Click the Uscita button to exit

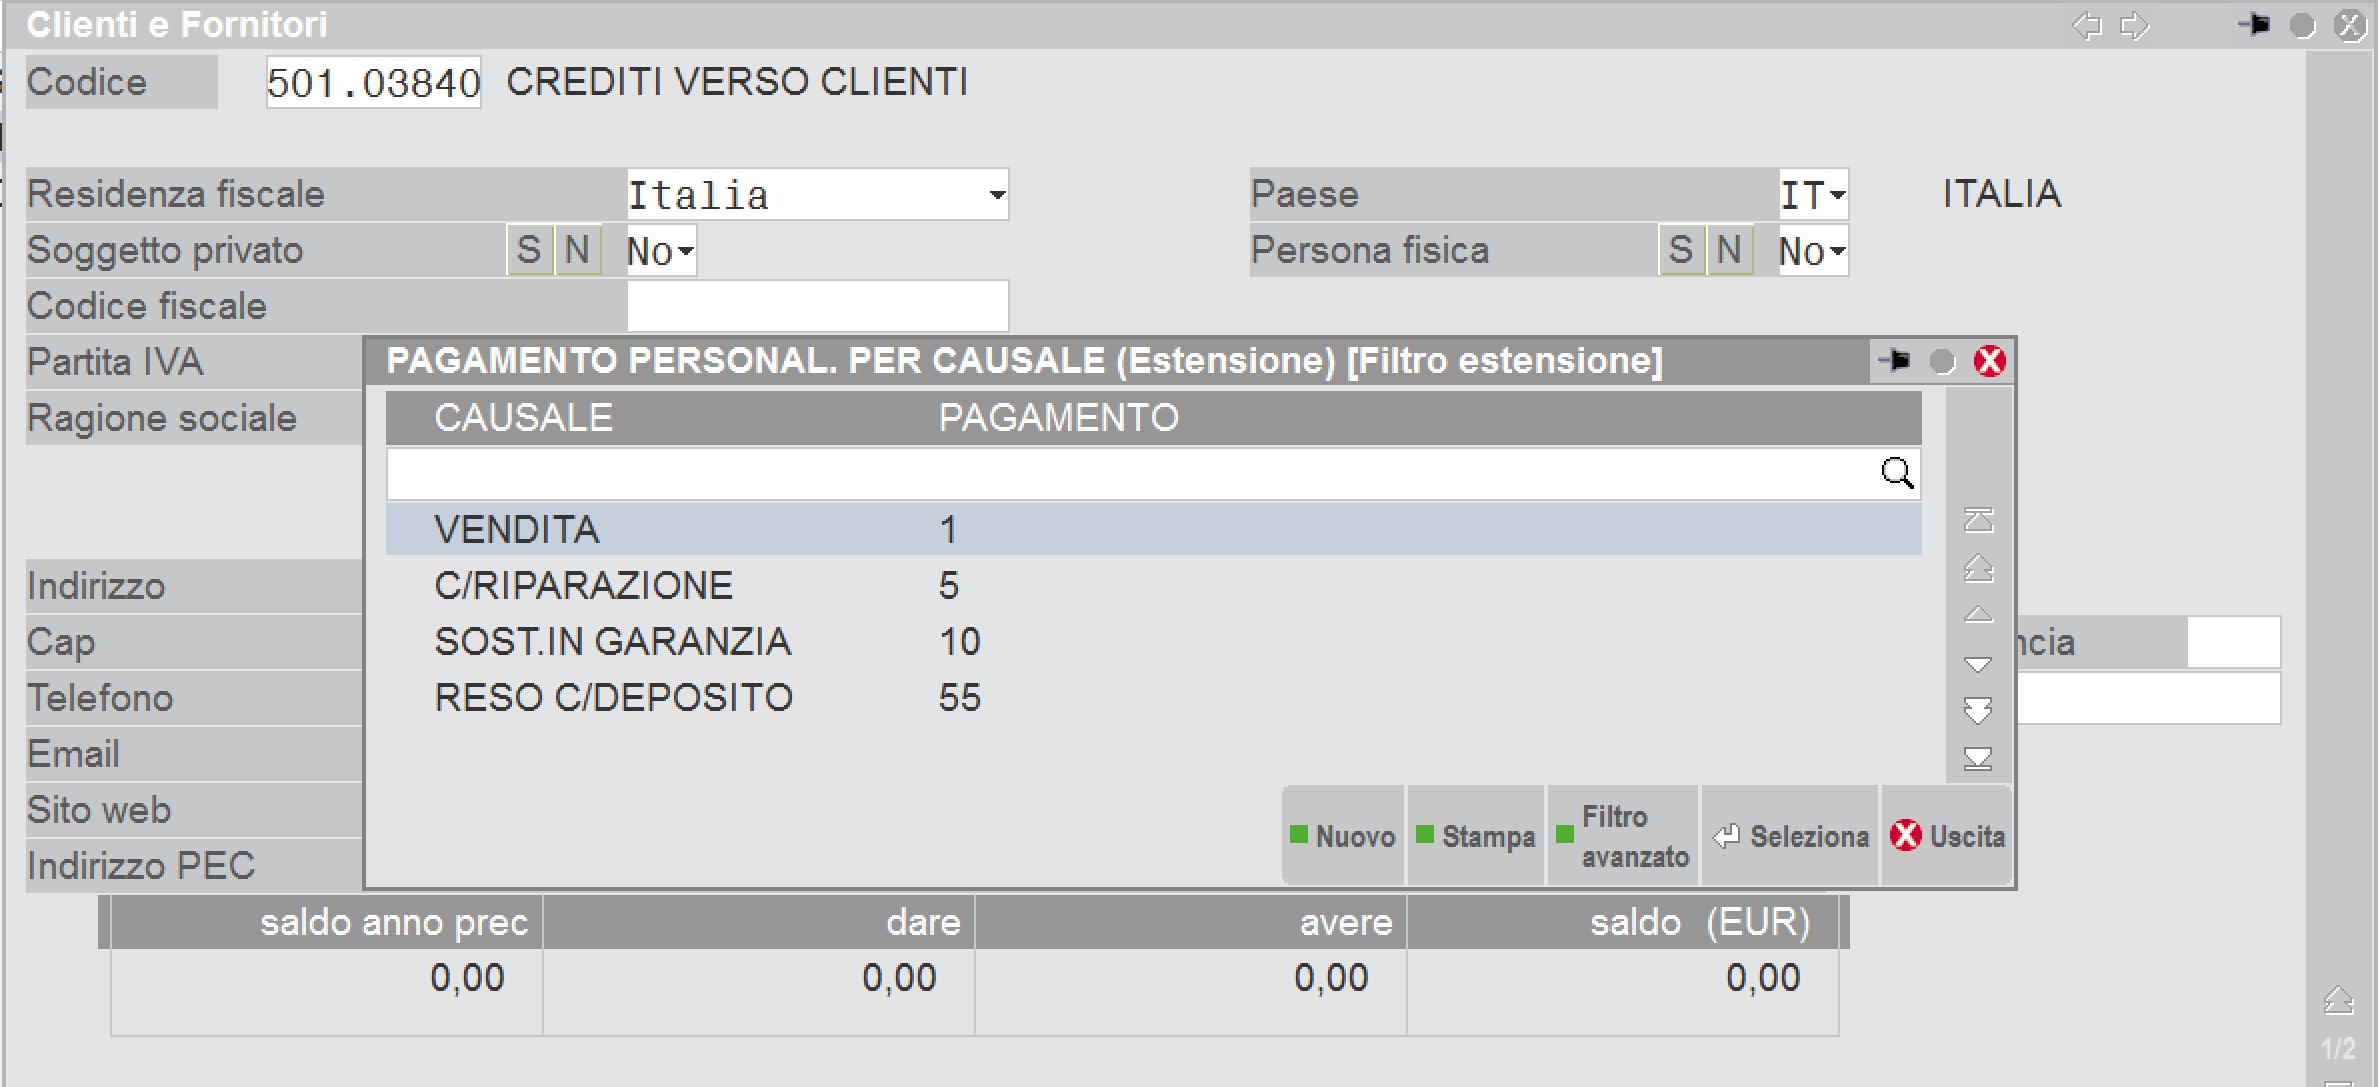(1947, 836)
